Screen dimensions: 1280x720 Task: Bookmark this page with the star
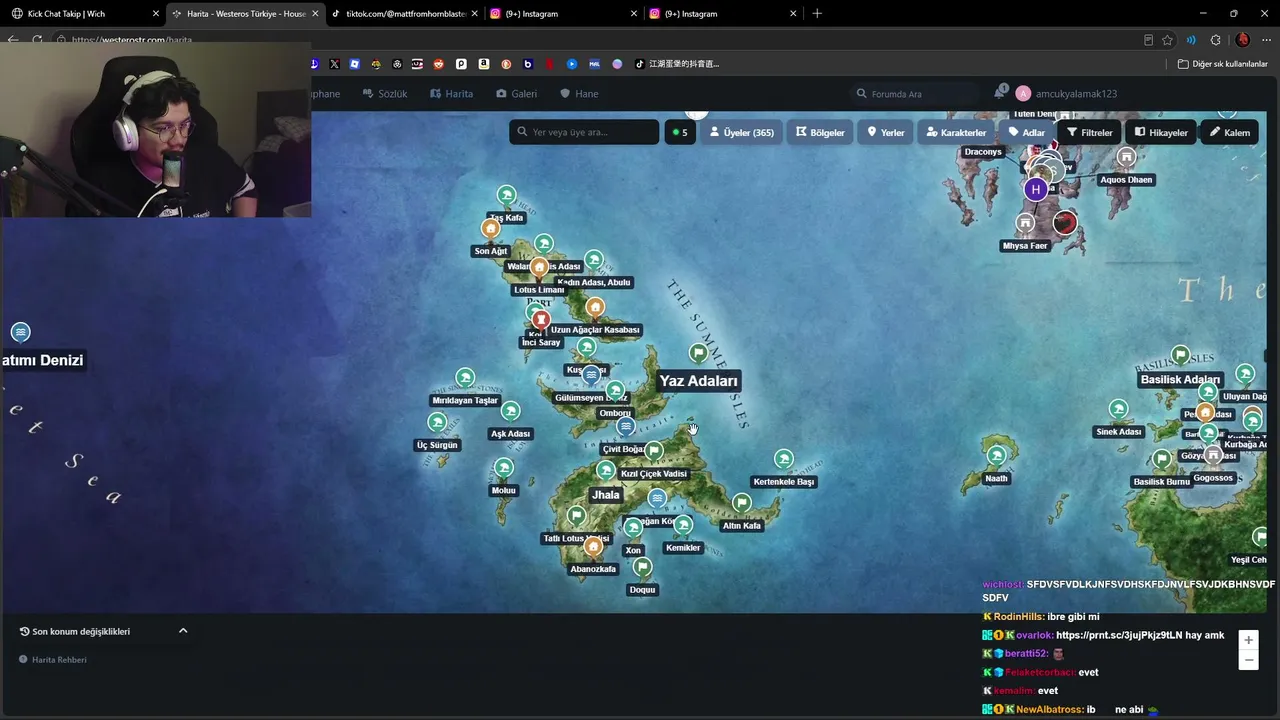1167,40
